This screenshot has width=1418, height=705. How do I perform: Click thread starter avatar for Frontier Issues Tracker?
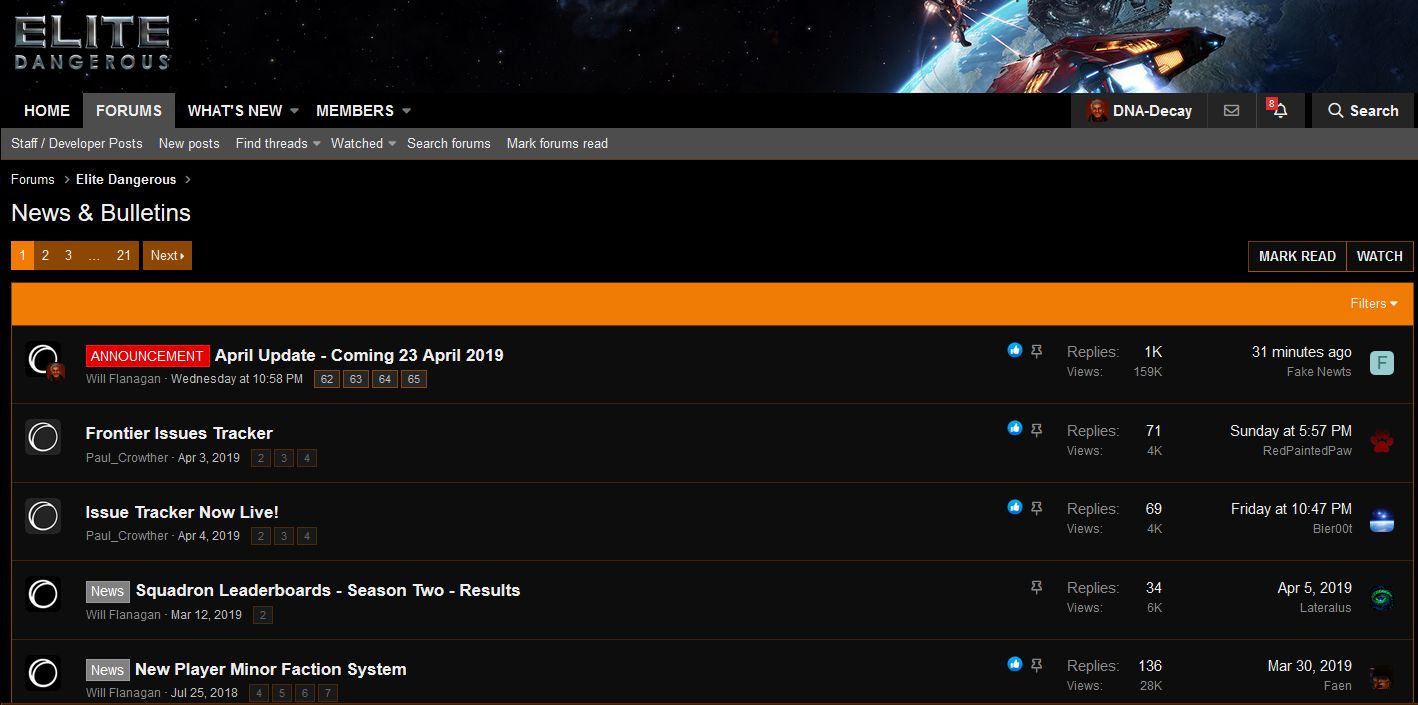[43, 438]
